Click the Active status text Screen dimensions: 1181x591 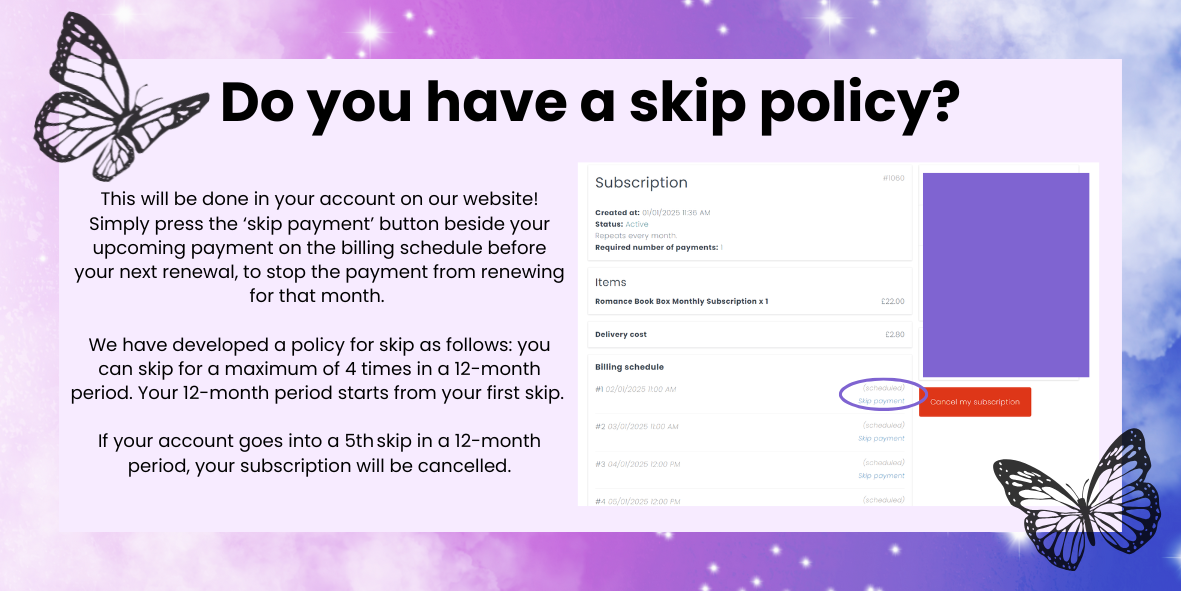click(x=637, y=224)
